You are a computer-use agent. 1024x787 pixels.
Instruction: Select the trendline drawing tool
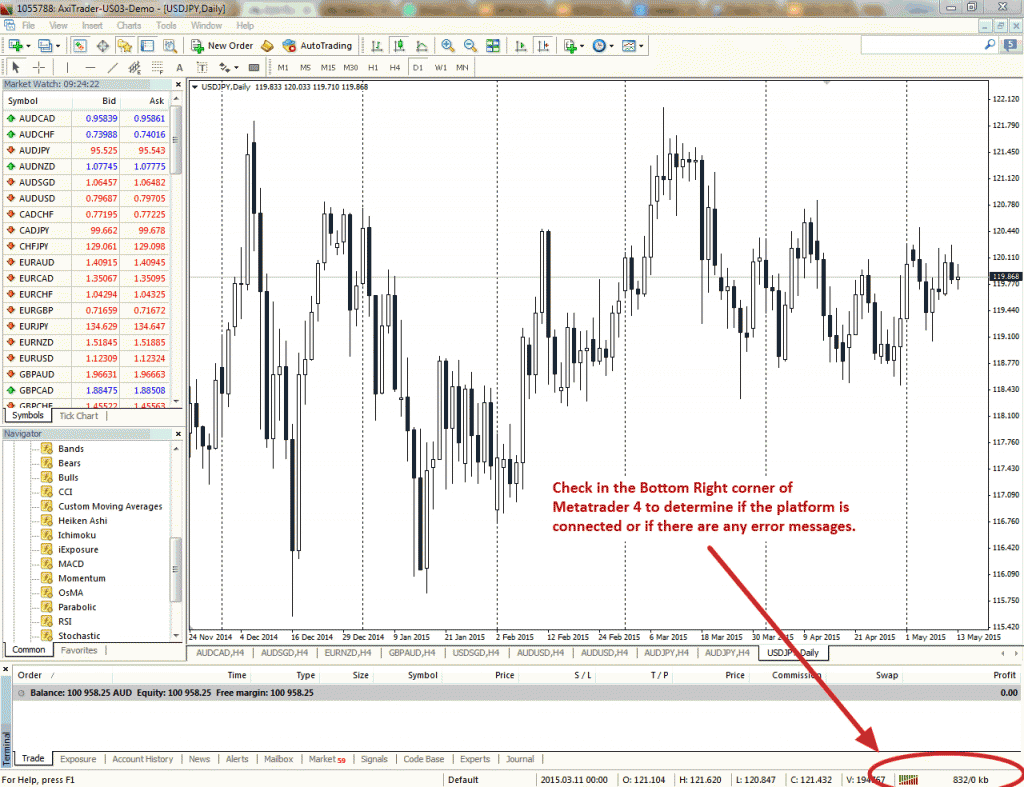point(112,67)
